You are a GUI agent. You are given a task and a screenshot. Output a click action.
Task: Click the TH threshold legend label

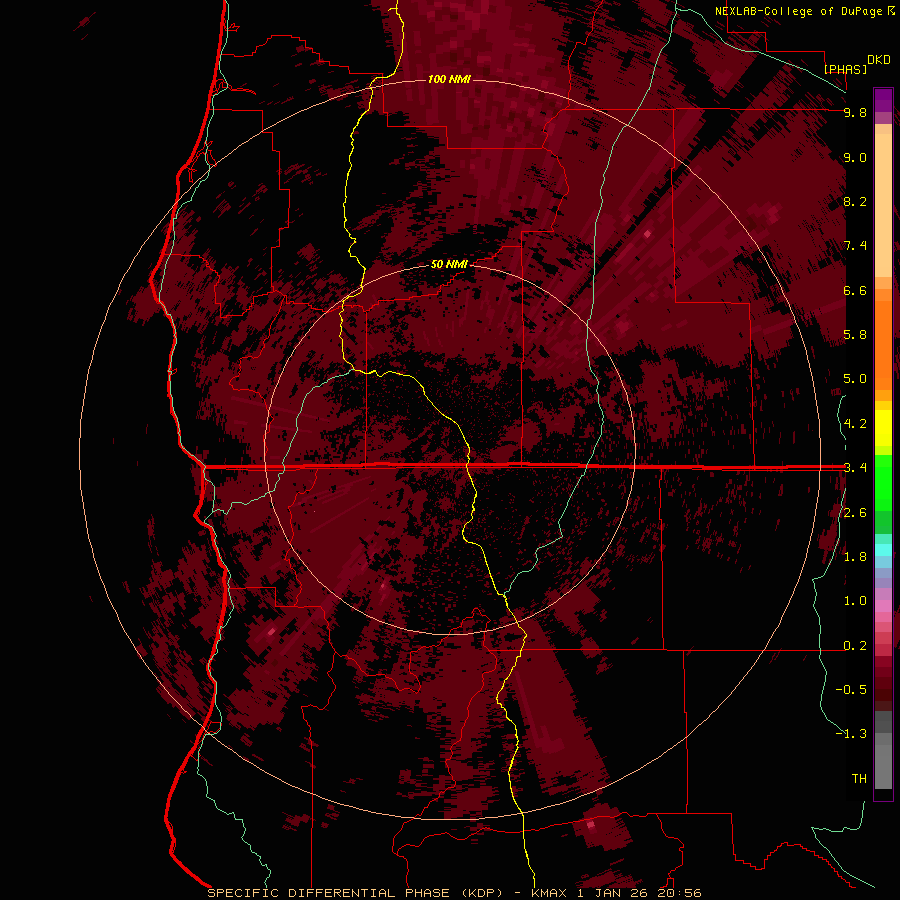click(x=859, y=779)
